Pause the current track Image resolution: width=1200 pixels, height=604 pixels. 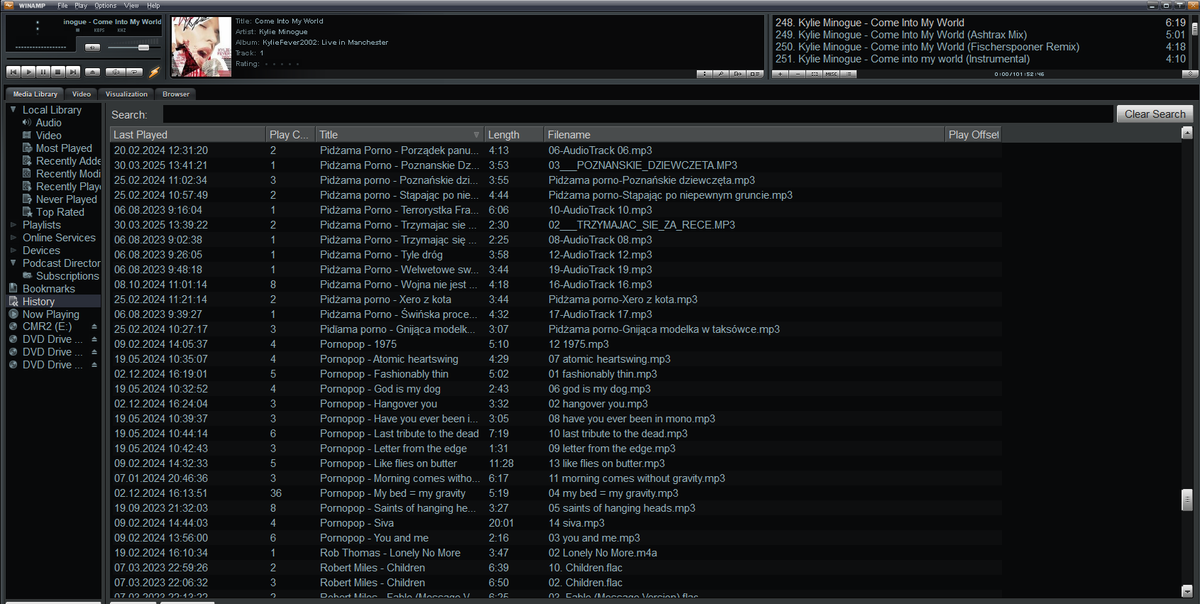pyautogui.click(x=43, y=72)
